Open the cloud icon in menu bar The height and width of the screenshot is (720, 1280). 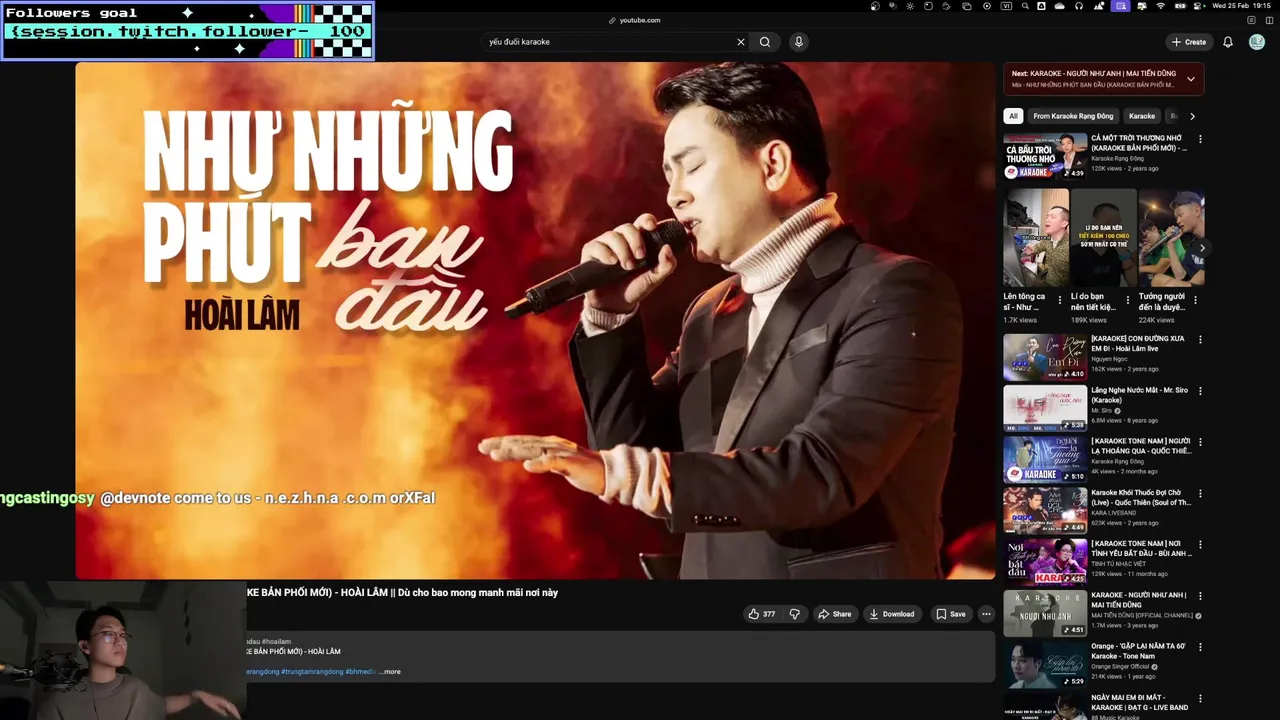[x=1059, y=6]
